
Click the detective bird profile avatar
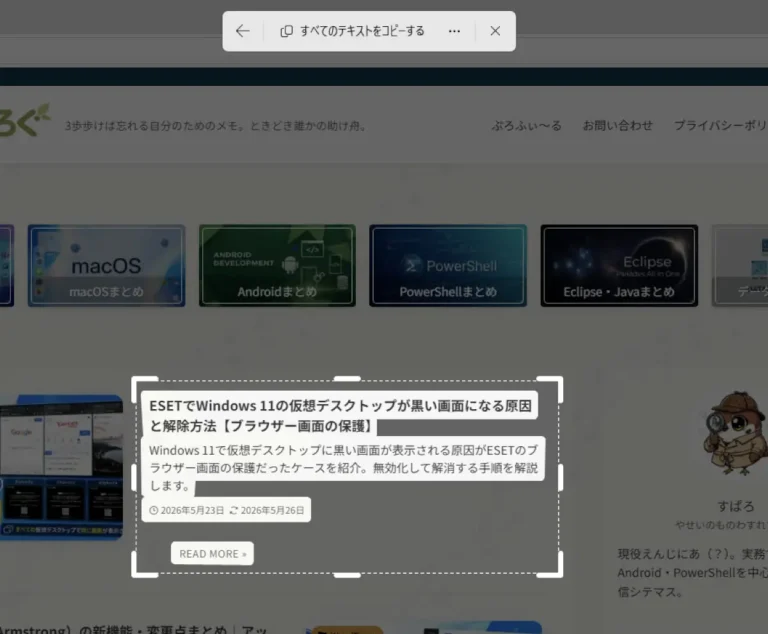[x=736, y=434]
